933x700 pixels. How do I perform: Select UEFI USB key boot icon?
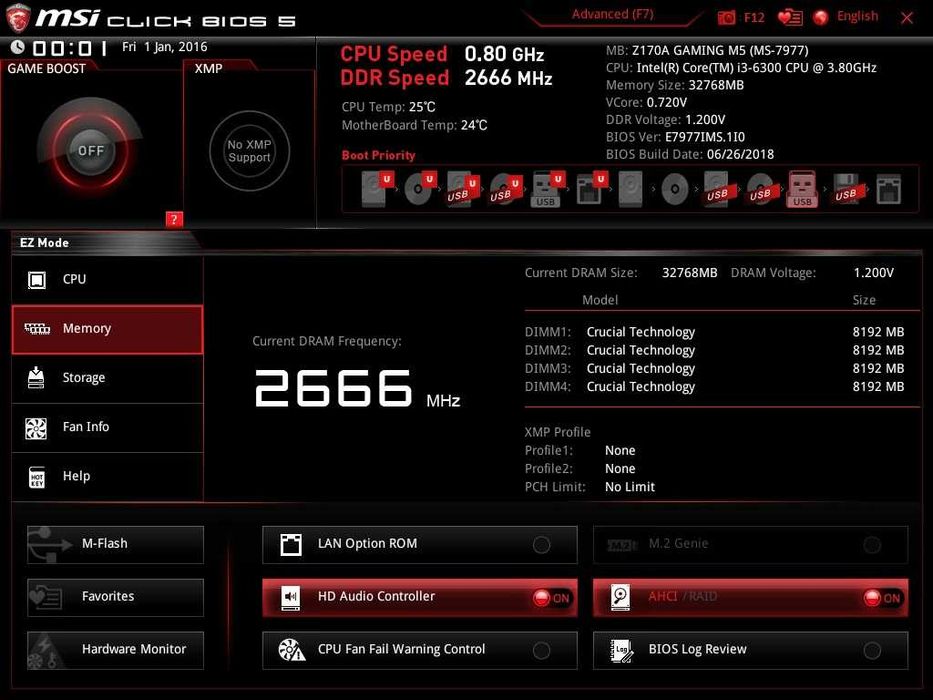point(547,189)
